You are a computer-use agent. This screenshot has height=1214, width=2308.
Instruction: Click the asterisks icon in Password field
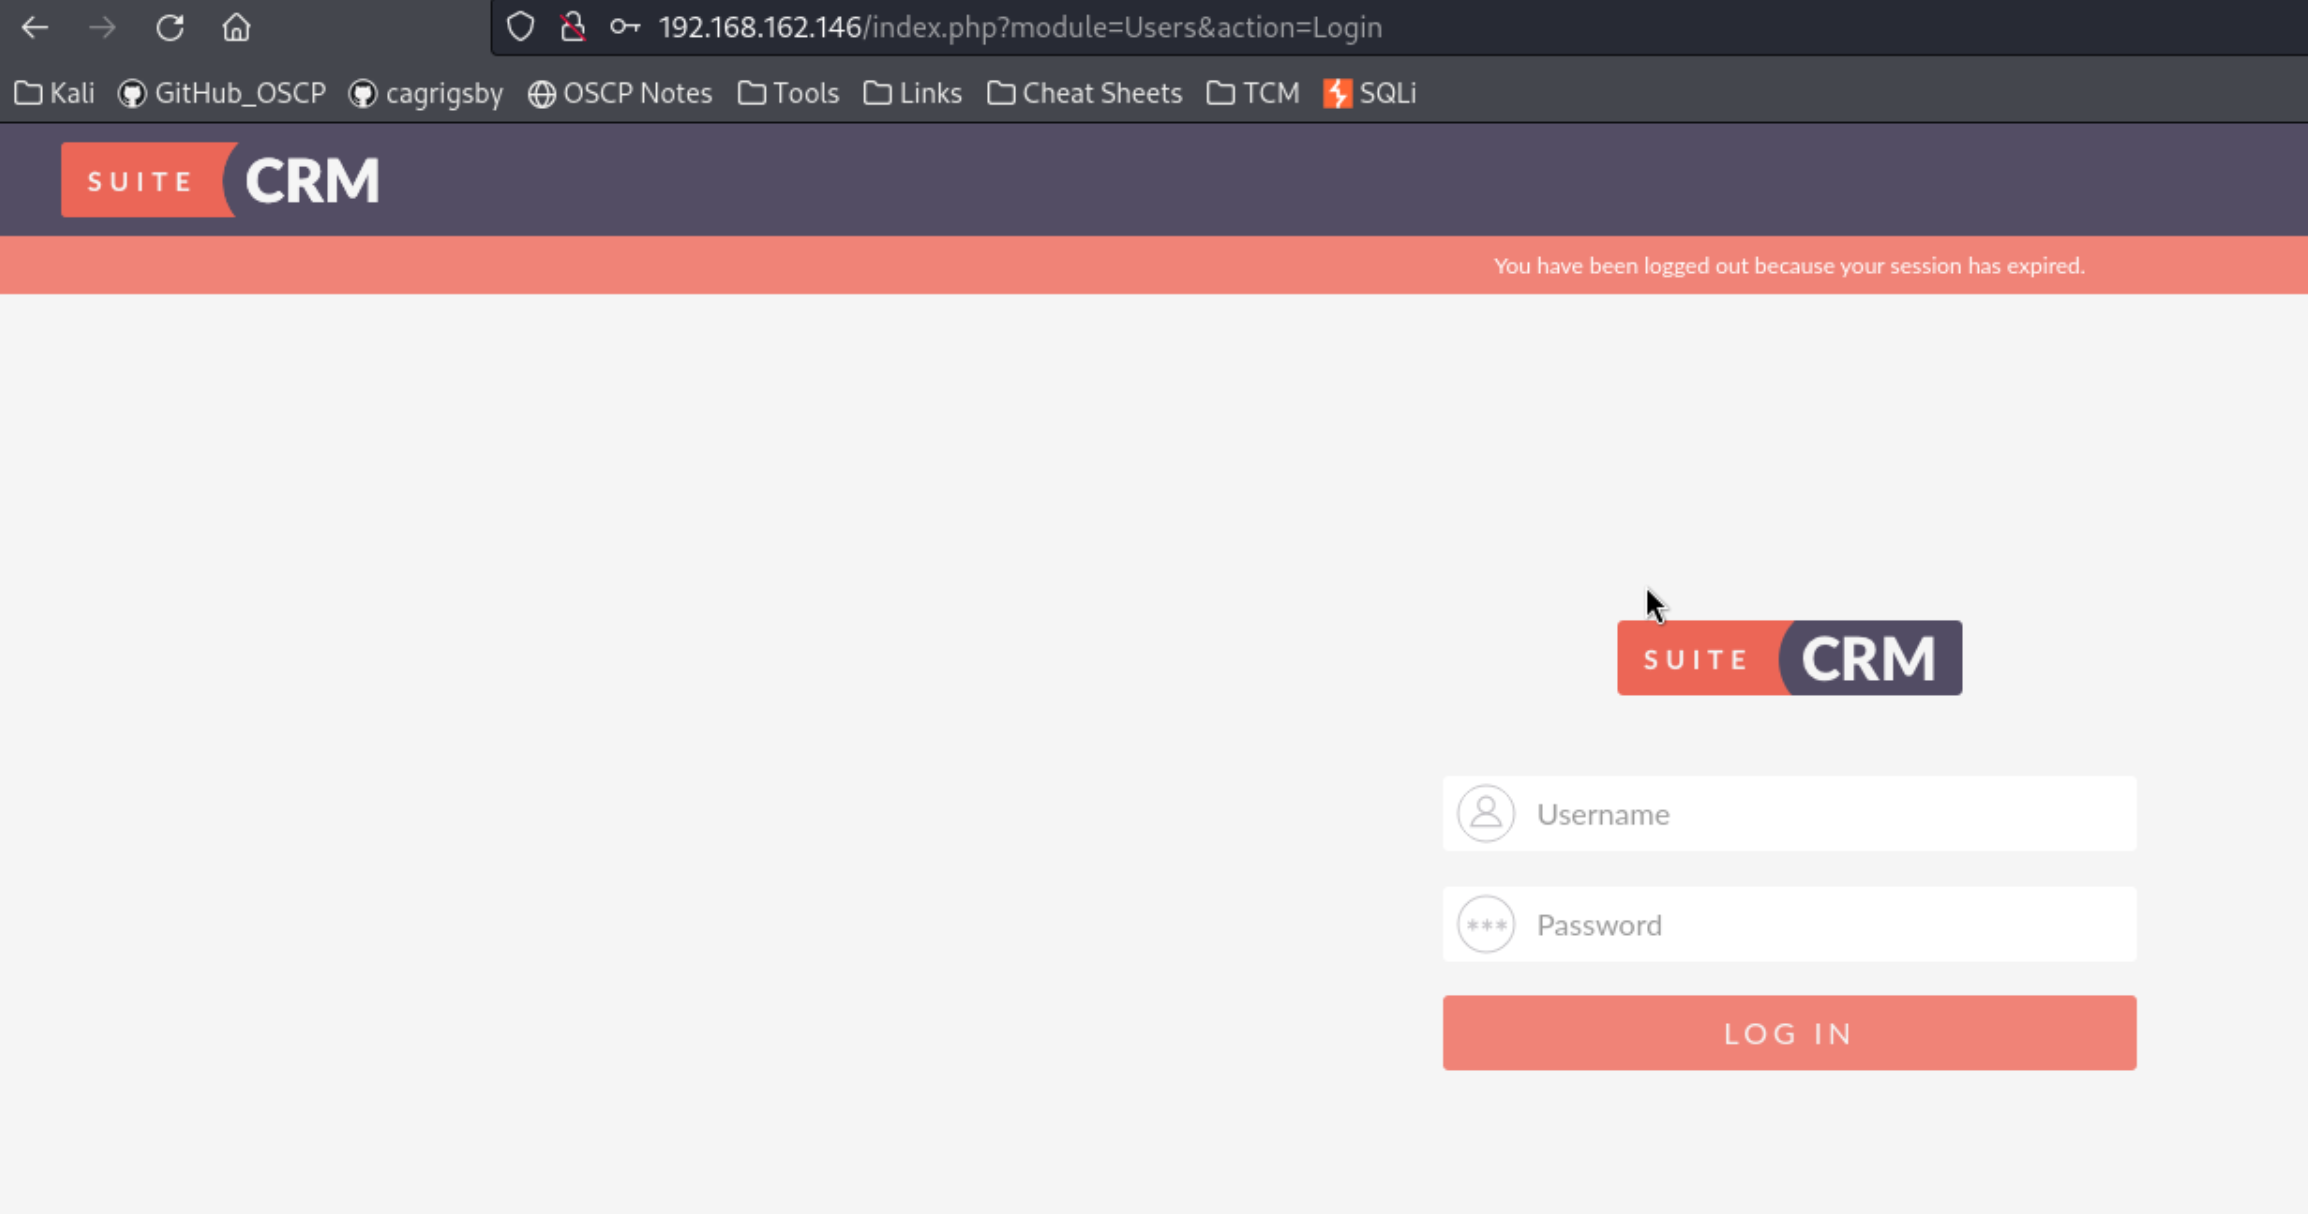(1486, 925)
